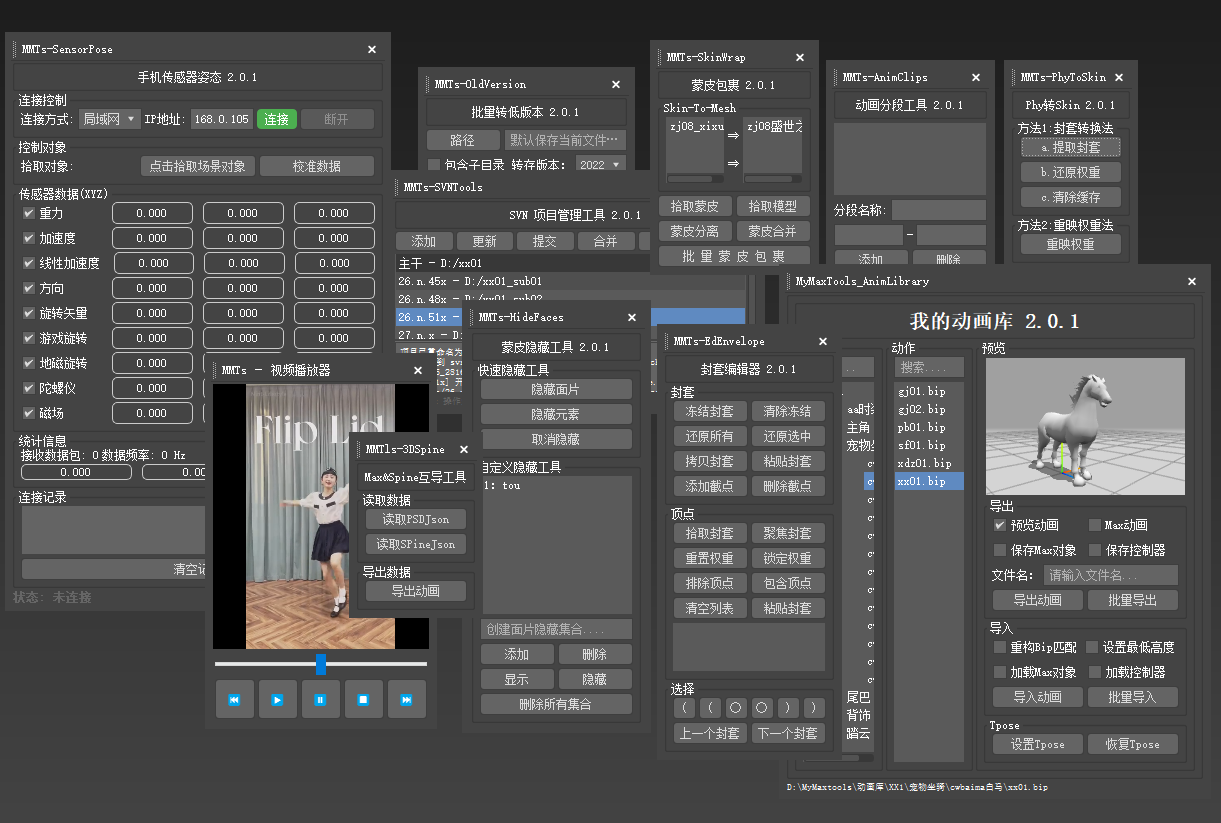The image size is (1221, 823).
Task: Click the horse preview thumbnail
Action: coord(1084,427)
